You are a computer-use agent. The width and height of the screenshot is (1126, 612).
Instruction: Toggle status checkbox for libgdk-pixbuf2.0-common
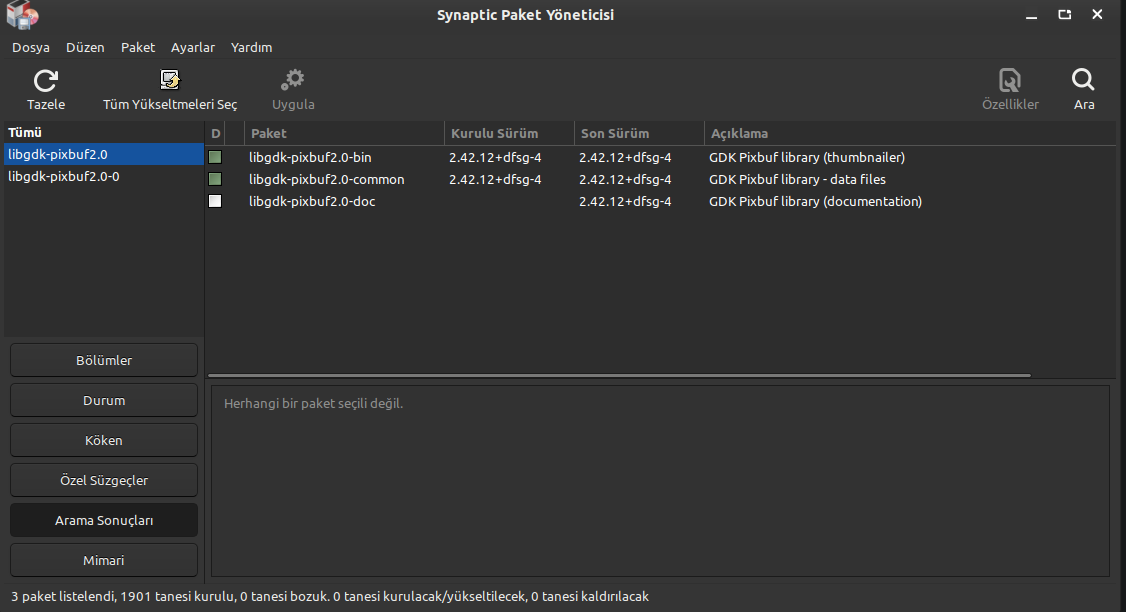coord(215,179)
